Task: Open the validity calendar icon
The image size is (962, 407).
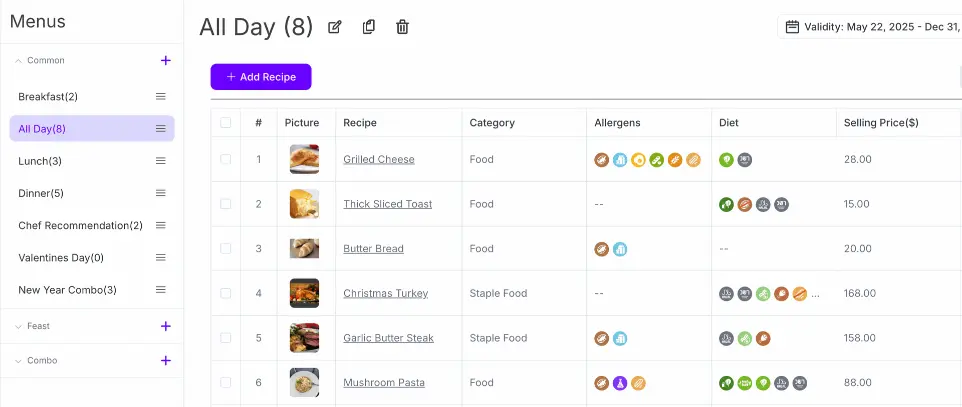Action: pyautogui.click(x=792, y=27)
